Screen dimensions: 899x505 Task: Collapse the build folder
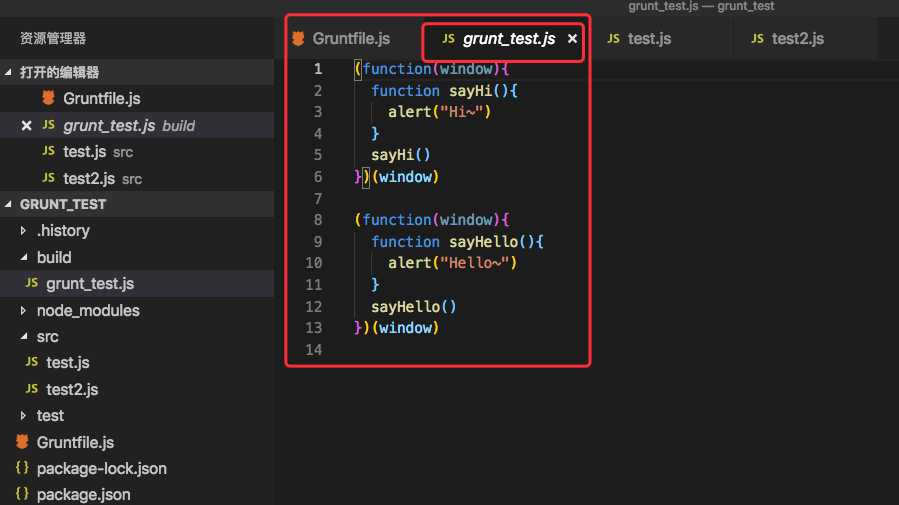click(24, 257)
